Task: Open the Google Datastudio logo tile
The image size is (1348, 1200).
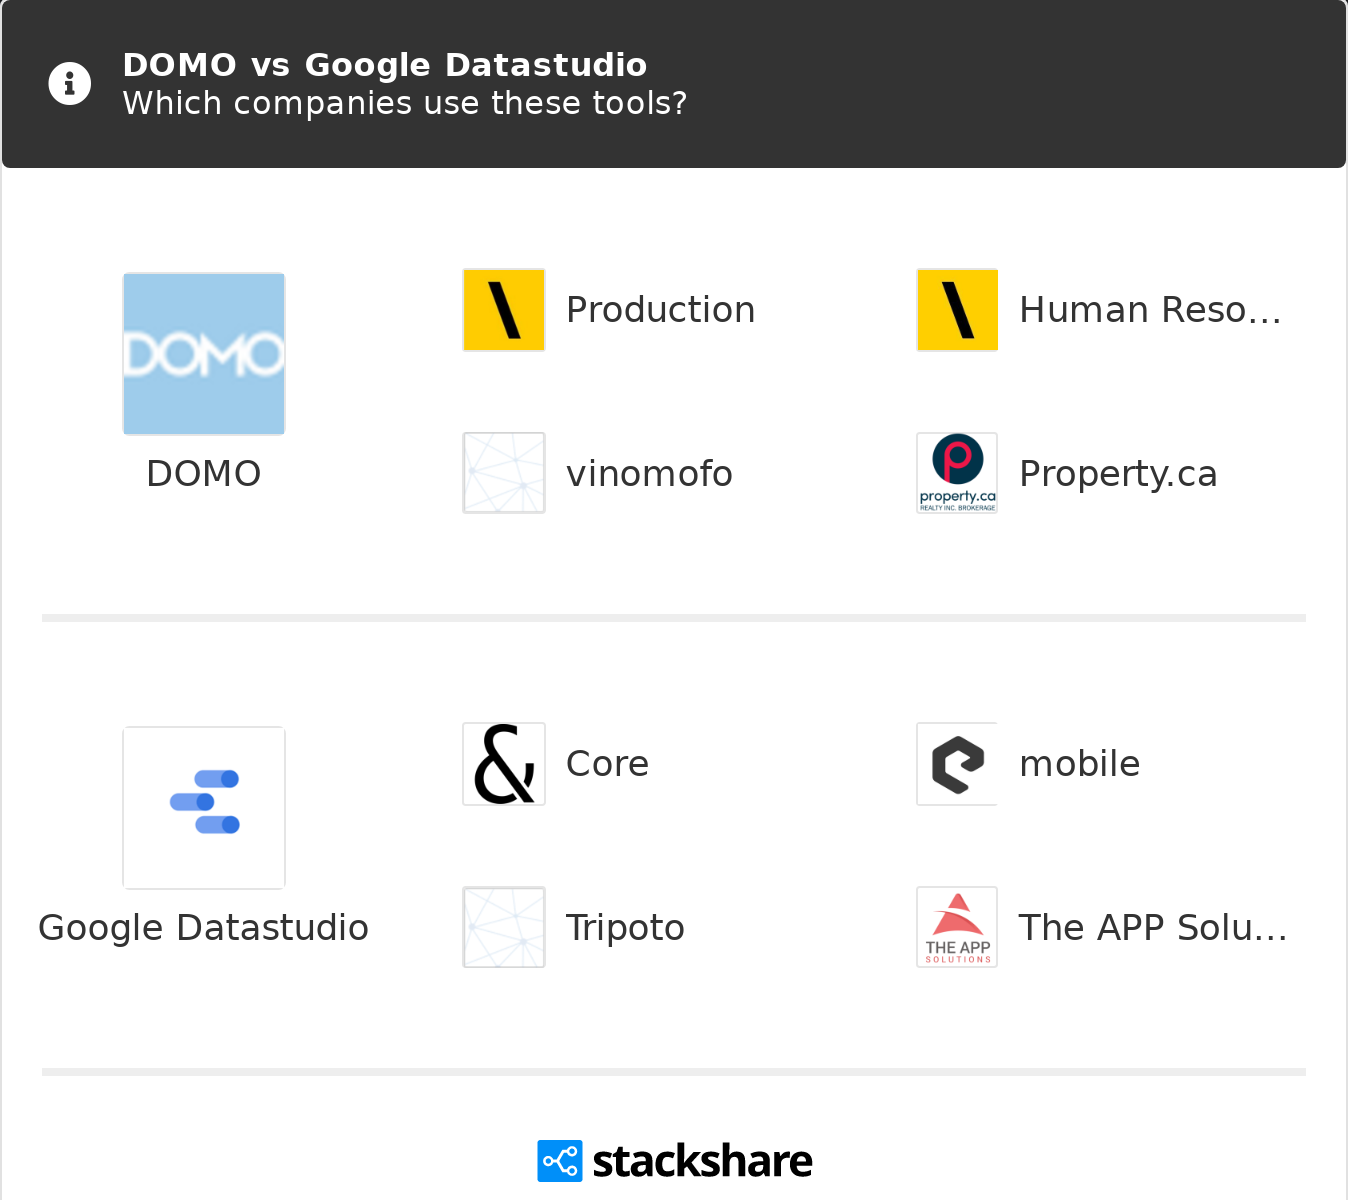Action: 204,808
